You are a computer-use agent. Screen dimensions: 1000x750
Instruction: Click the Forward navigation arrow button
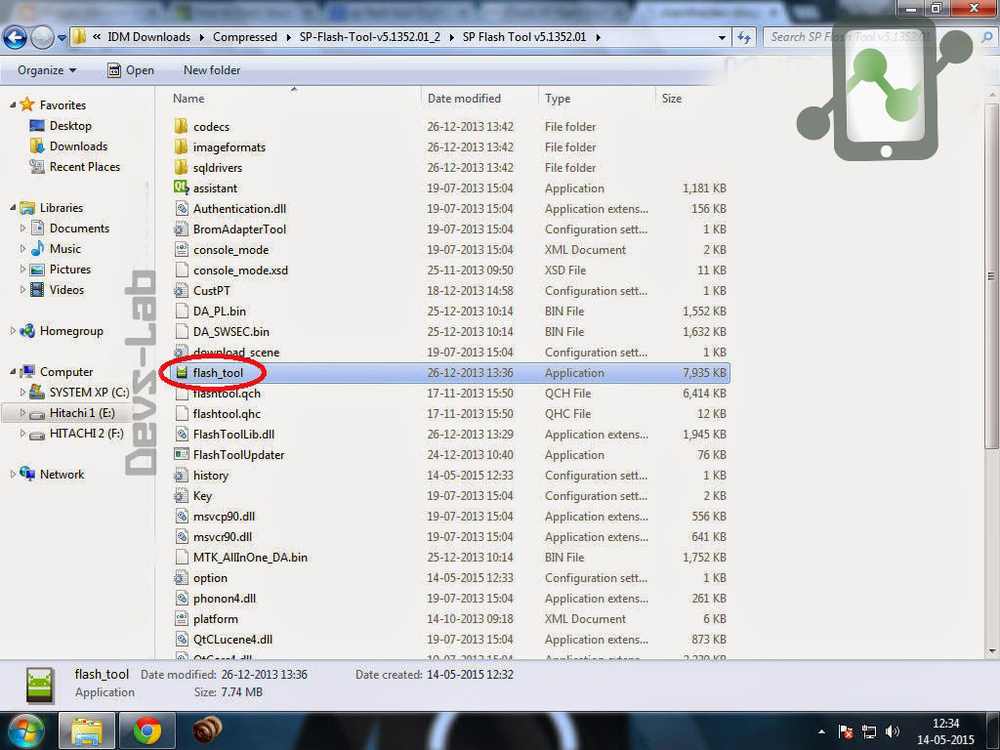pos(42,38)
